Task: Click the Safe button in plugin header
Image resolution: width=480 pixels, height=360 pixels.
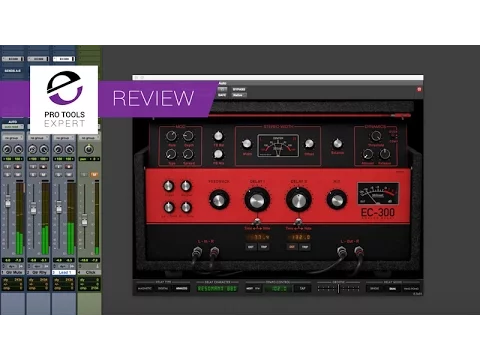Action: [x=222, y=95]
